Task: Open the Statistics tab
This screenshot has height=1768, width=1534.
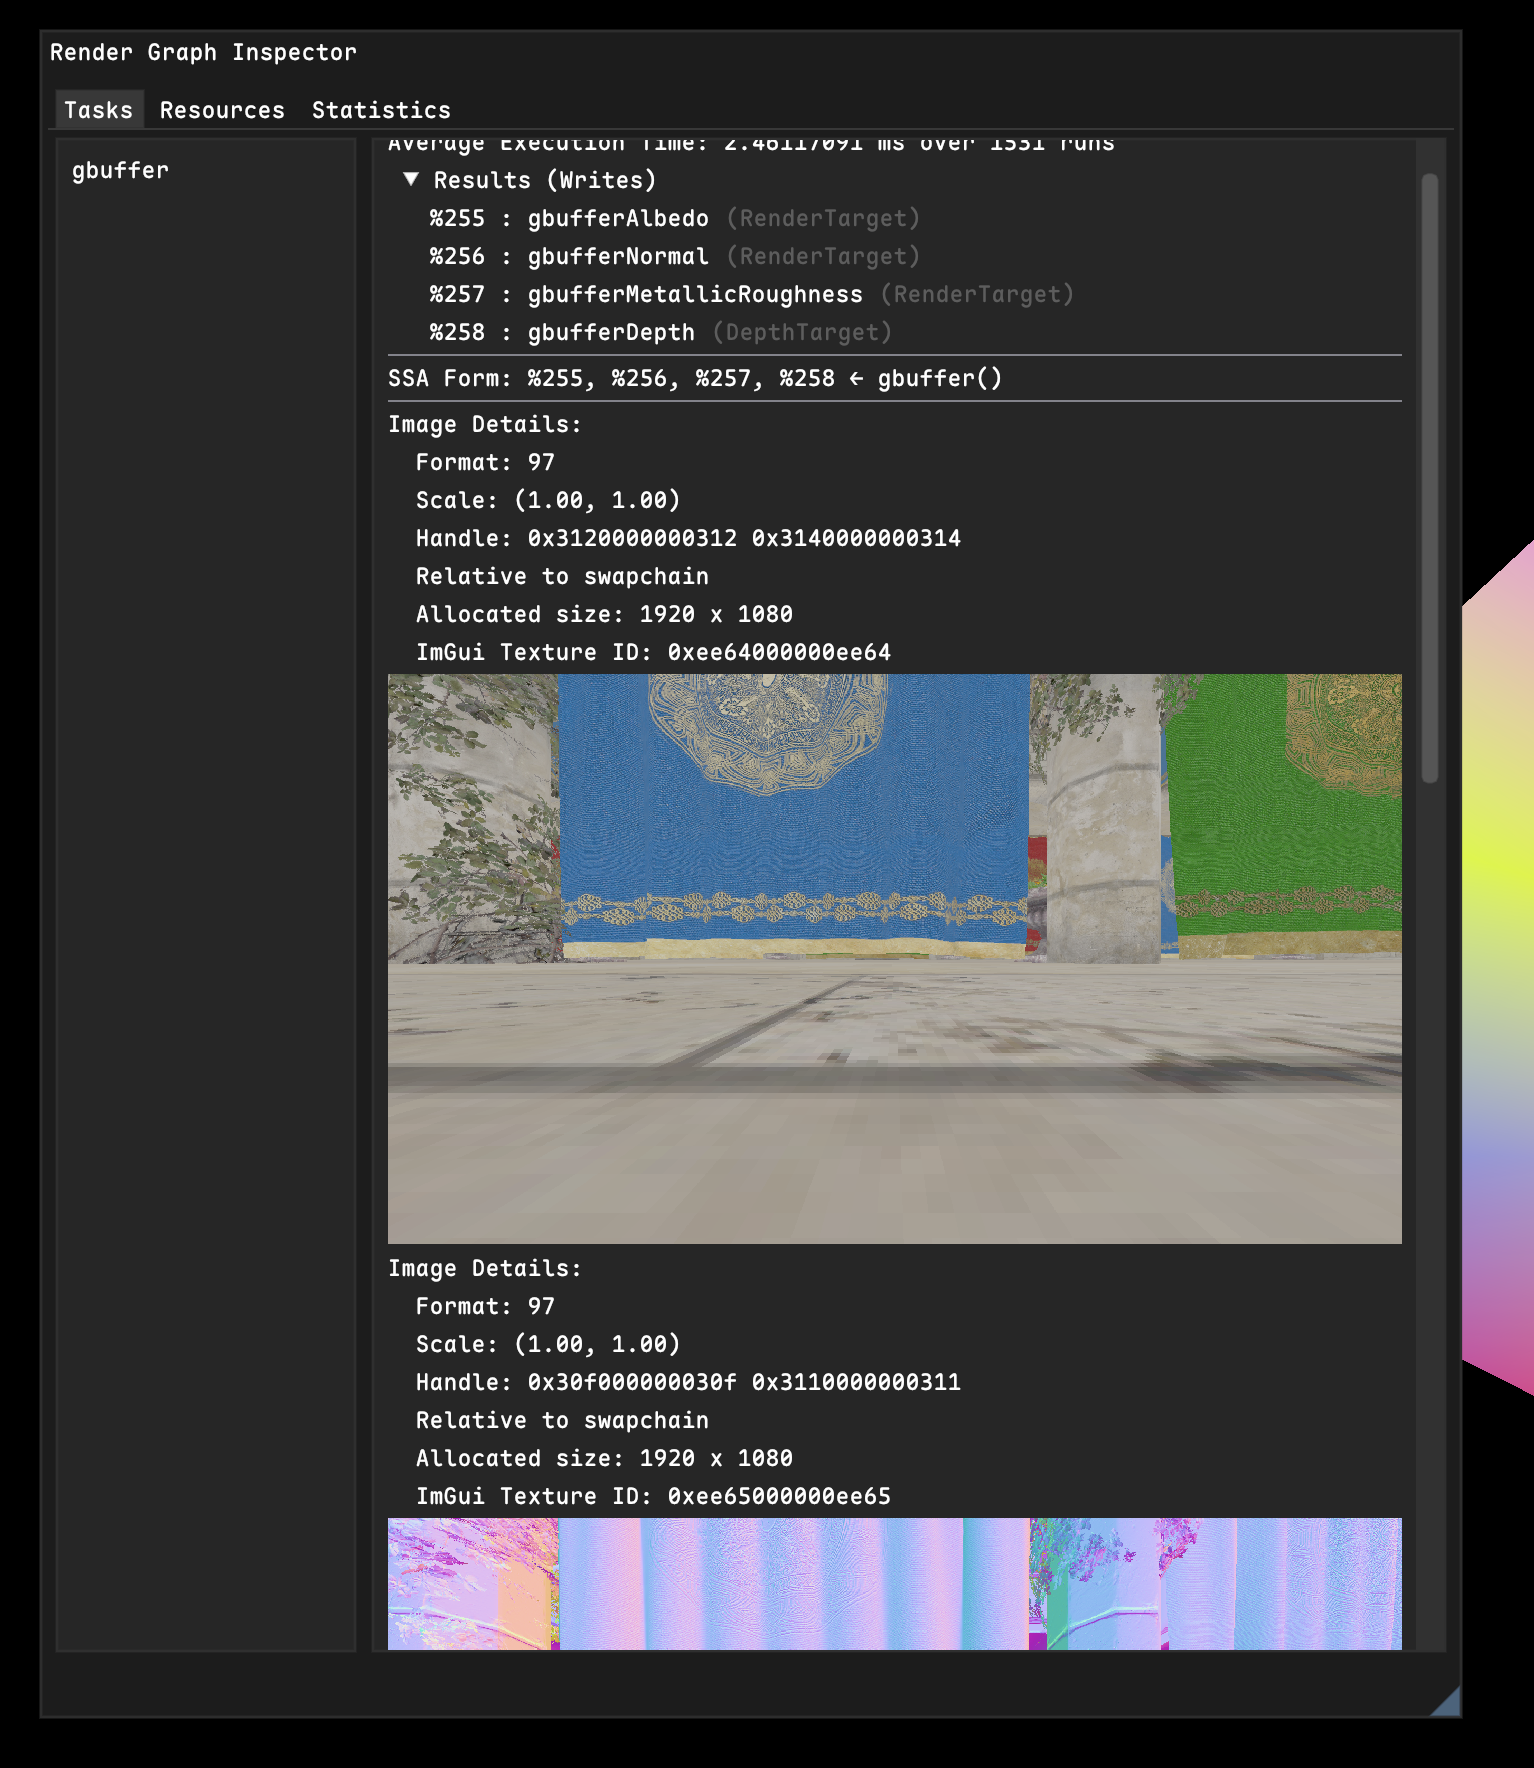Action: (381, 110)
